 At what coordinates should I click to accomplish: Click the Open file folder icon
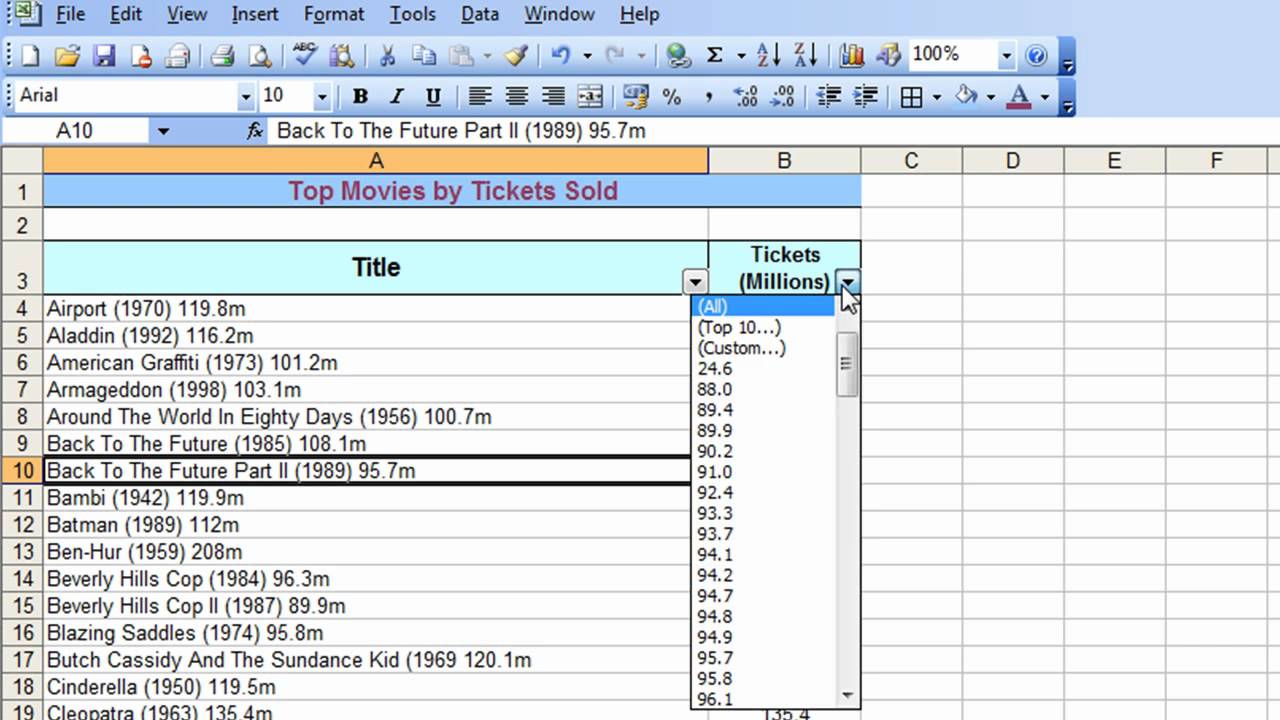pos(67,56)
